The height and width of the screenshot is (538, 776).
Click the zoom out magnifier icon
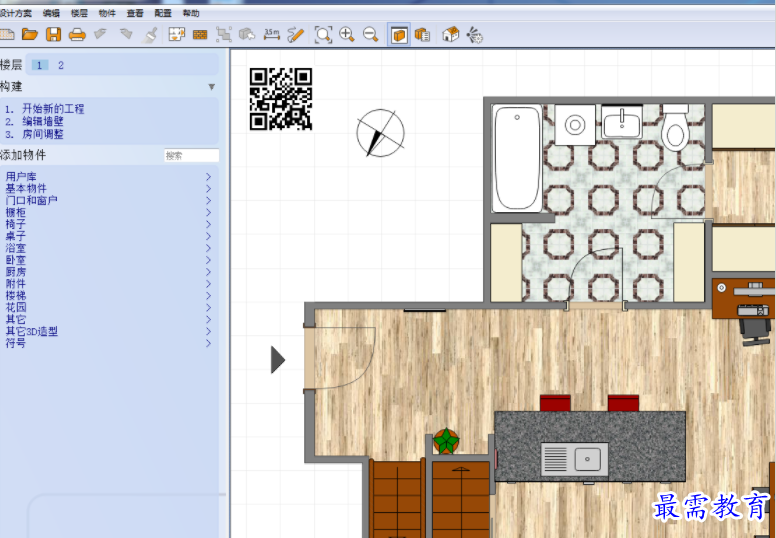[x=370, y=34]
